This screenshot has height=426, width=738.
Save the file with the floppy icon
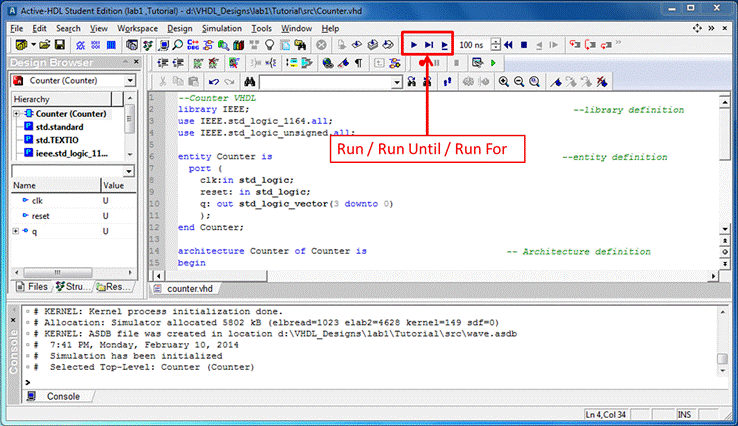(60, 45)
